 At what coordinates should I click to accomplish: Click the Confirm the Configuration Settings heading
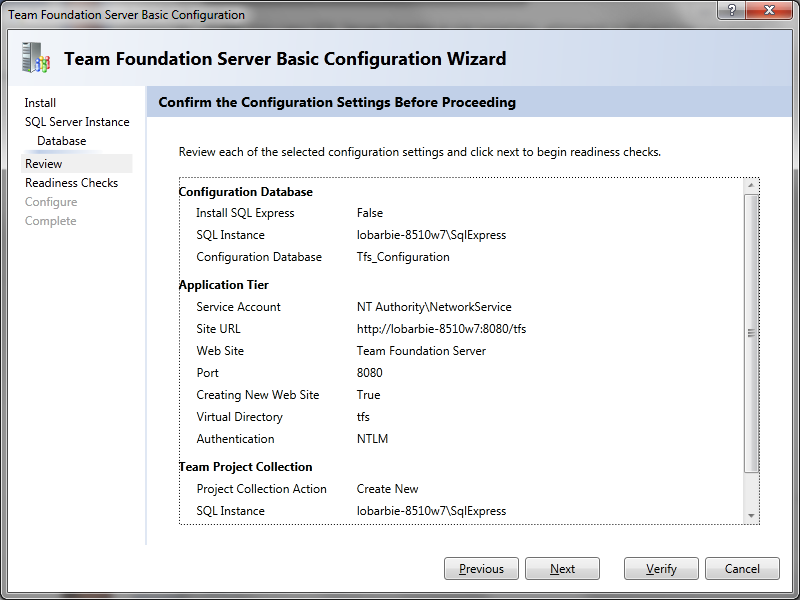[337, 102]
